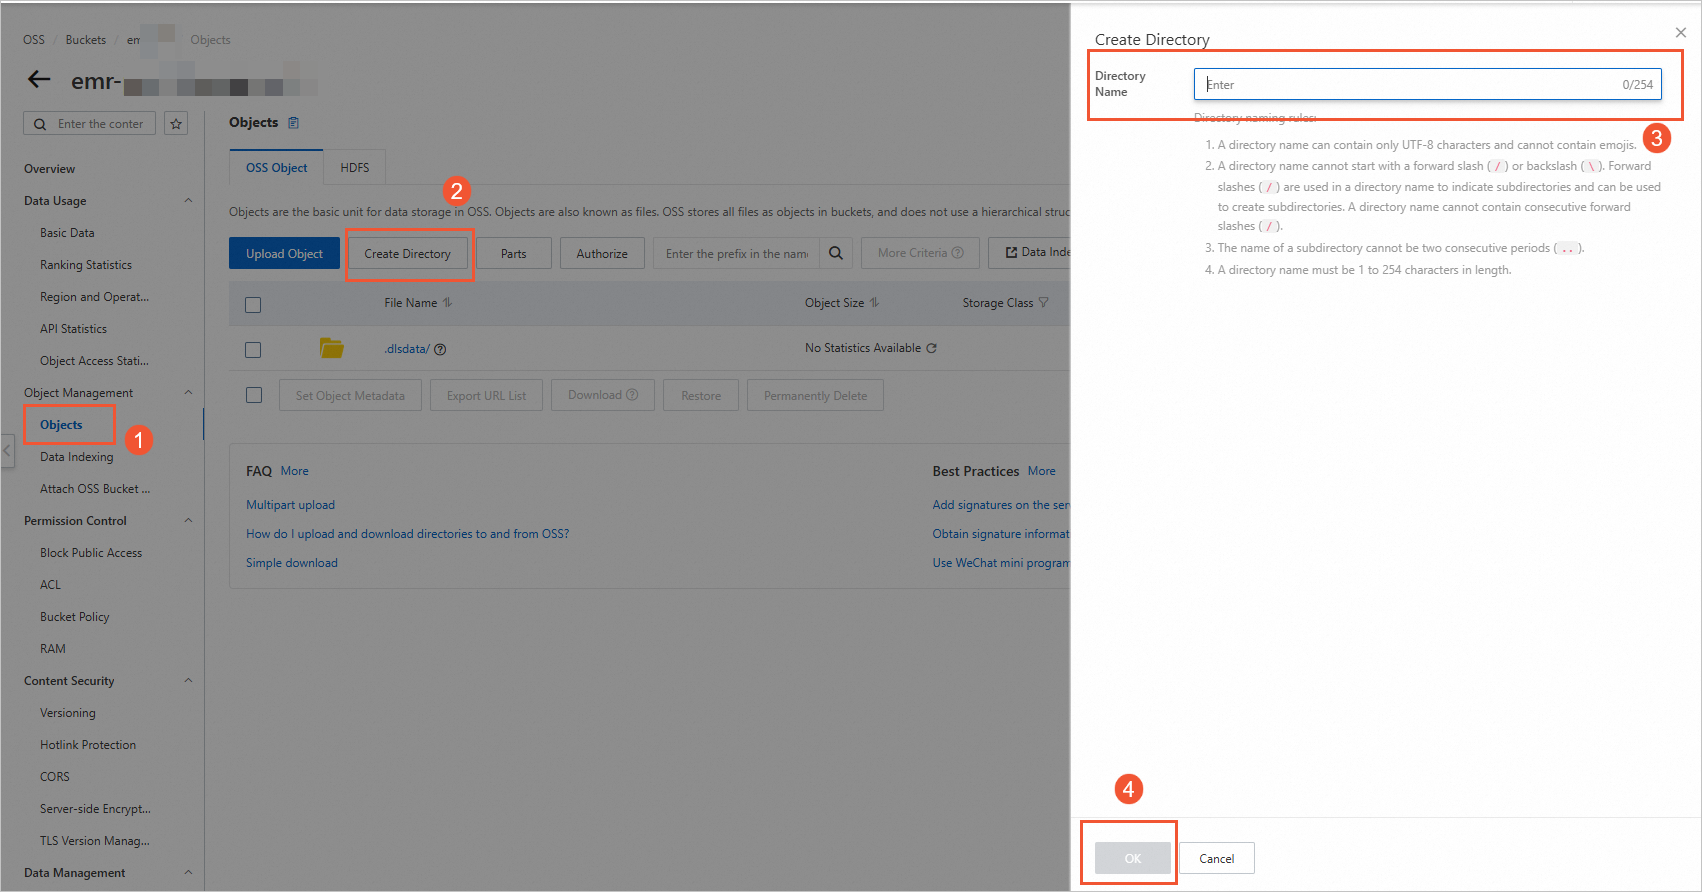
Task: Switch to the HDFS tab
Action: point(355,167)
